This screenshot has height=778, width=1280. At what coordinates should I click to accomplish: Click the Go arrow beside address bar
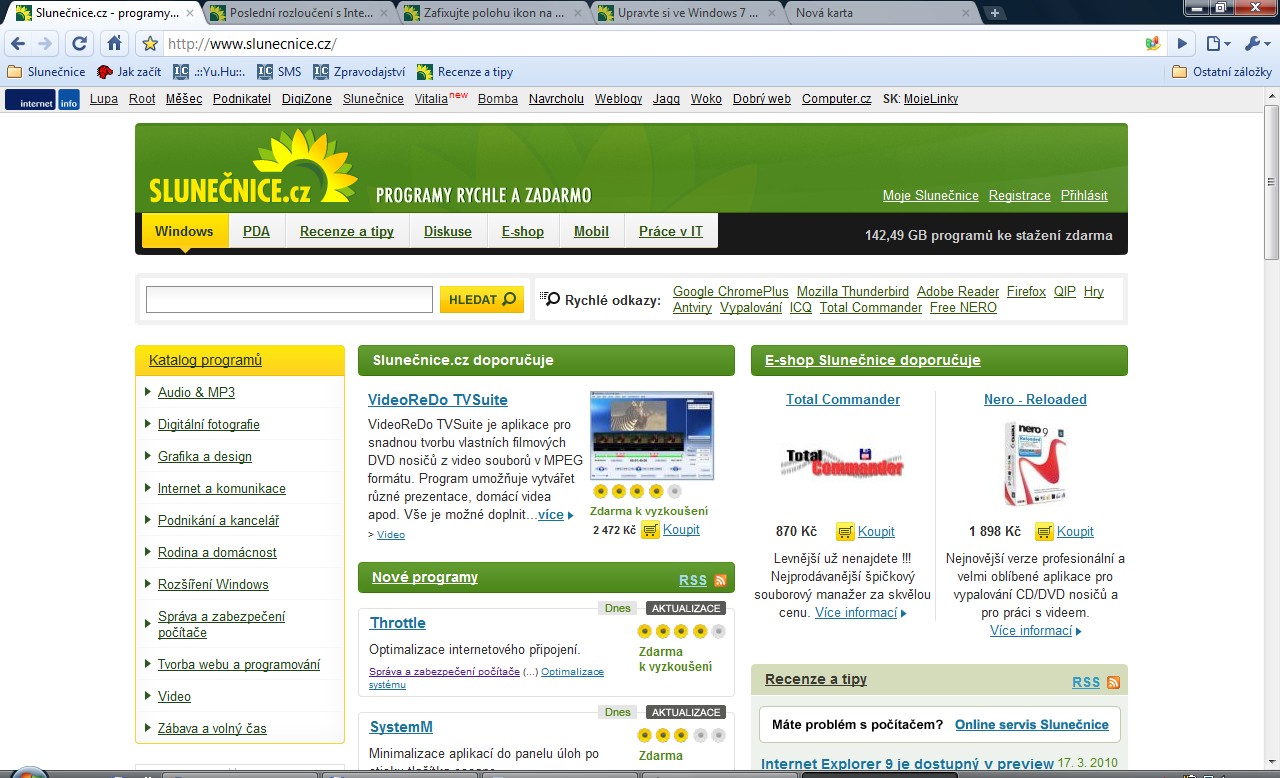point(1182,44)
